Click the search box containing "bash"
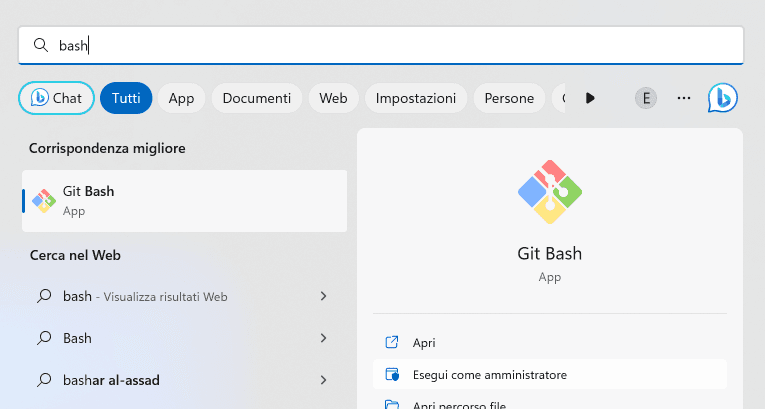 [x=381, y=45]
